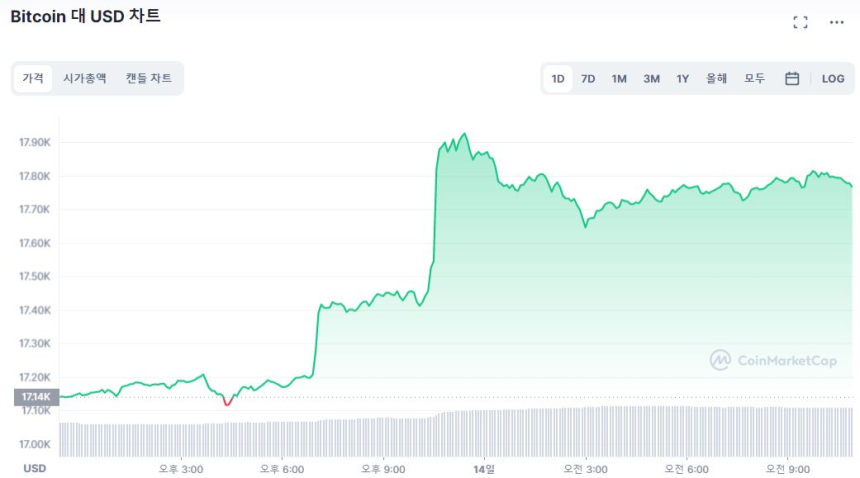The height and width of the screenshot is (478, 860).
Task: Select the 1D time range
Action: (x=558, y=79)
